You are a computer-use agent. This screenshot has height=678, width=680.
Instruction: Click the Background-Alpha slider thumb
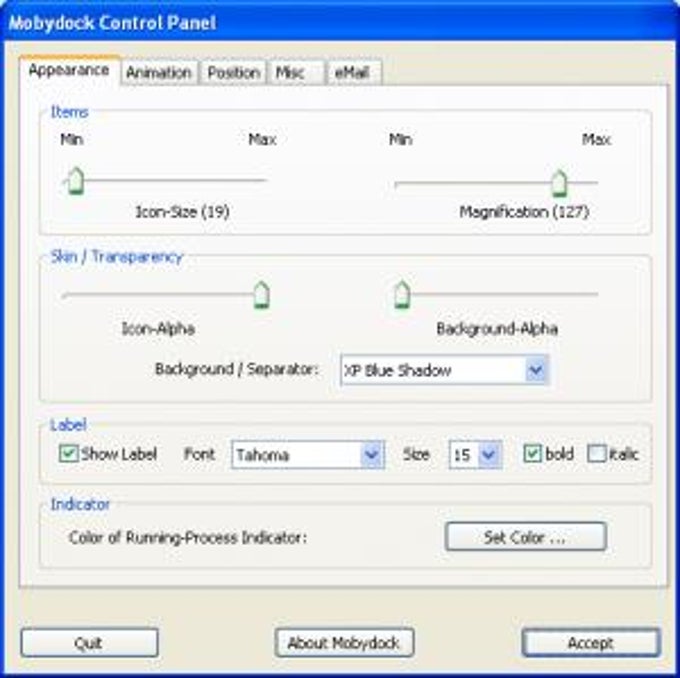(x=402, y=295)
